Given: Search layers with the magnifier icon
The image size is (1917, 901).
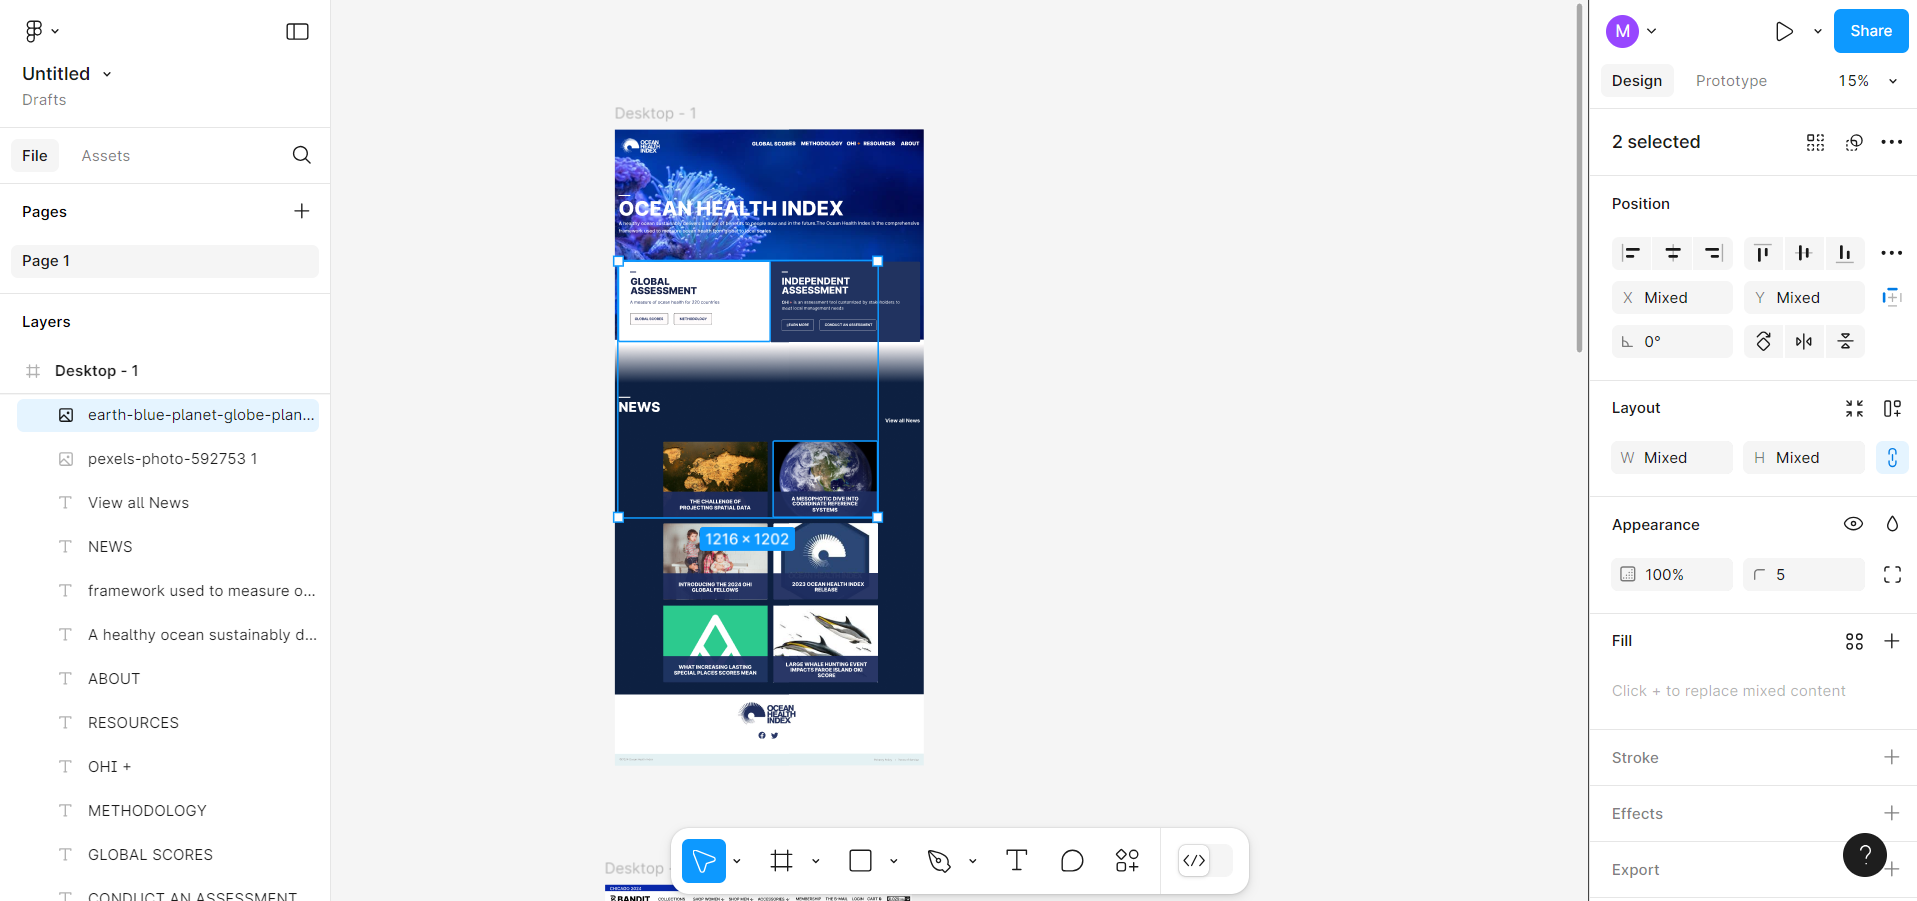Looking at the screenshot, I should (301, 155).
